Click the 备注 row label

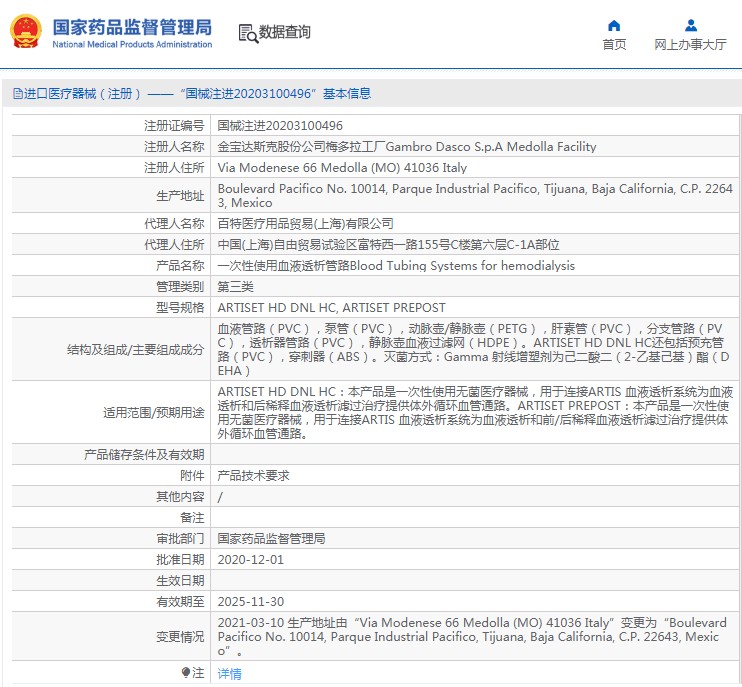(192, 518)
